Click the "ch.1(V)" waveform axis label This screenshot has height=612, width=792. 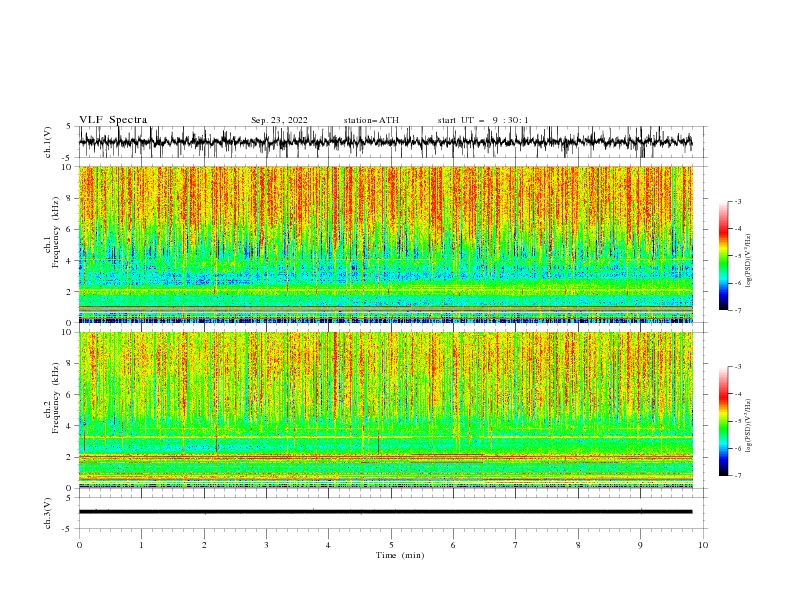pyautogui.click(x=48, y=142)
